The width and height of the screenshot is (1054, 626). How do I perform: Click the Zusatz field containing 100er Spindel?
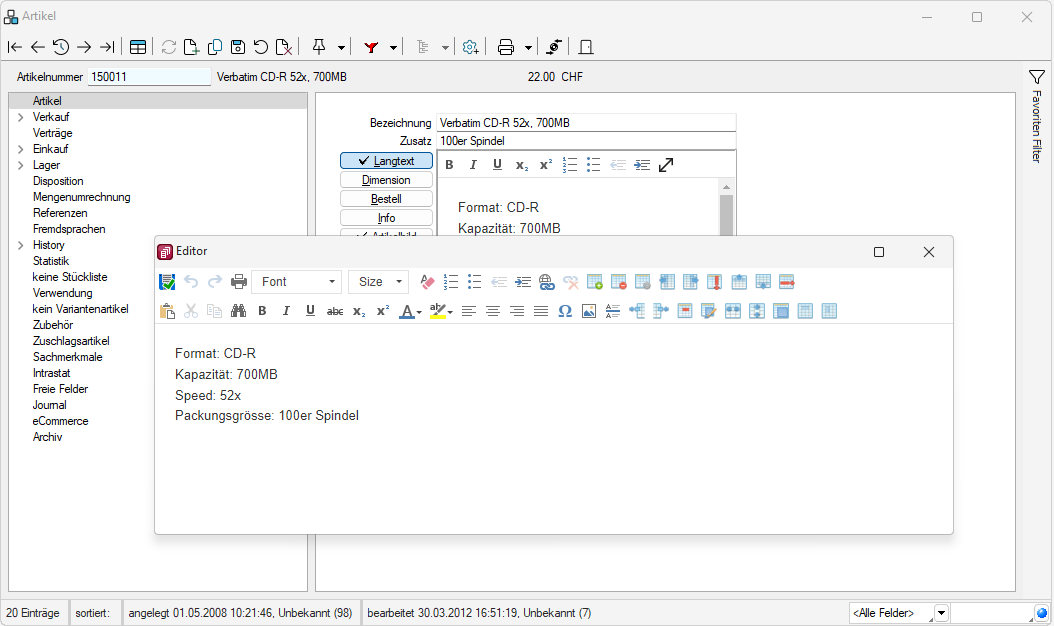(x=586, y=141)
